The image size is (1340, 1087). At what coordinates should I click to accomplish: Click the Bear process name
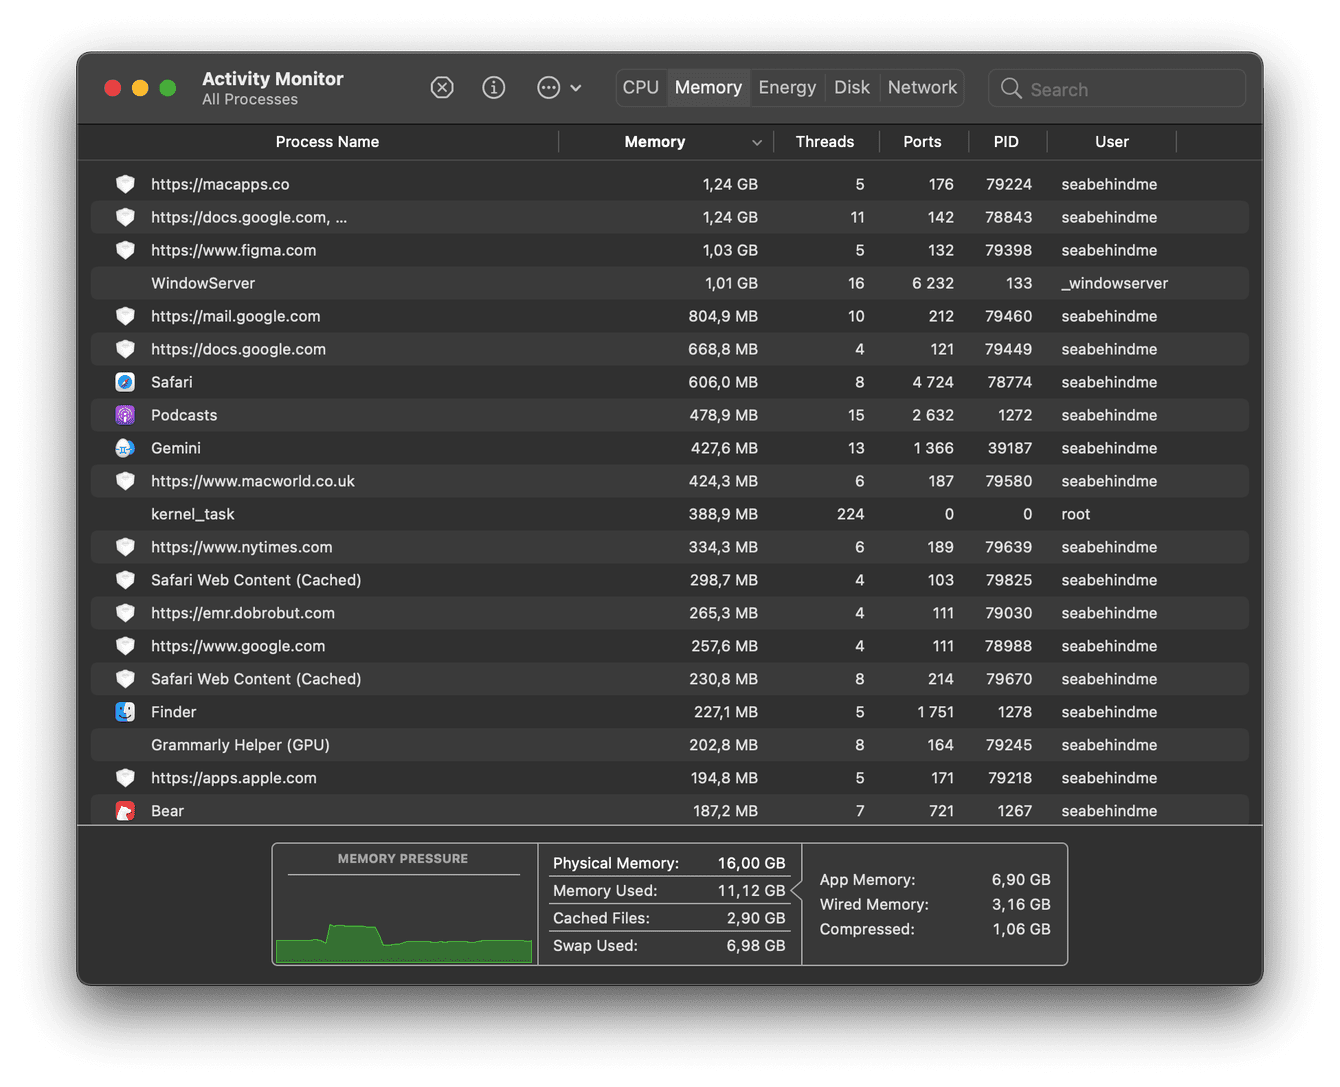[167, 811]
